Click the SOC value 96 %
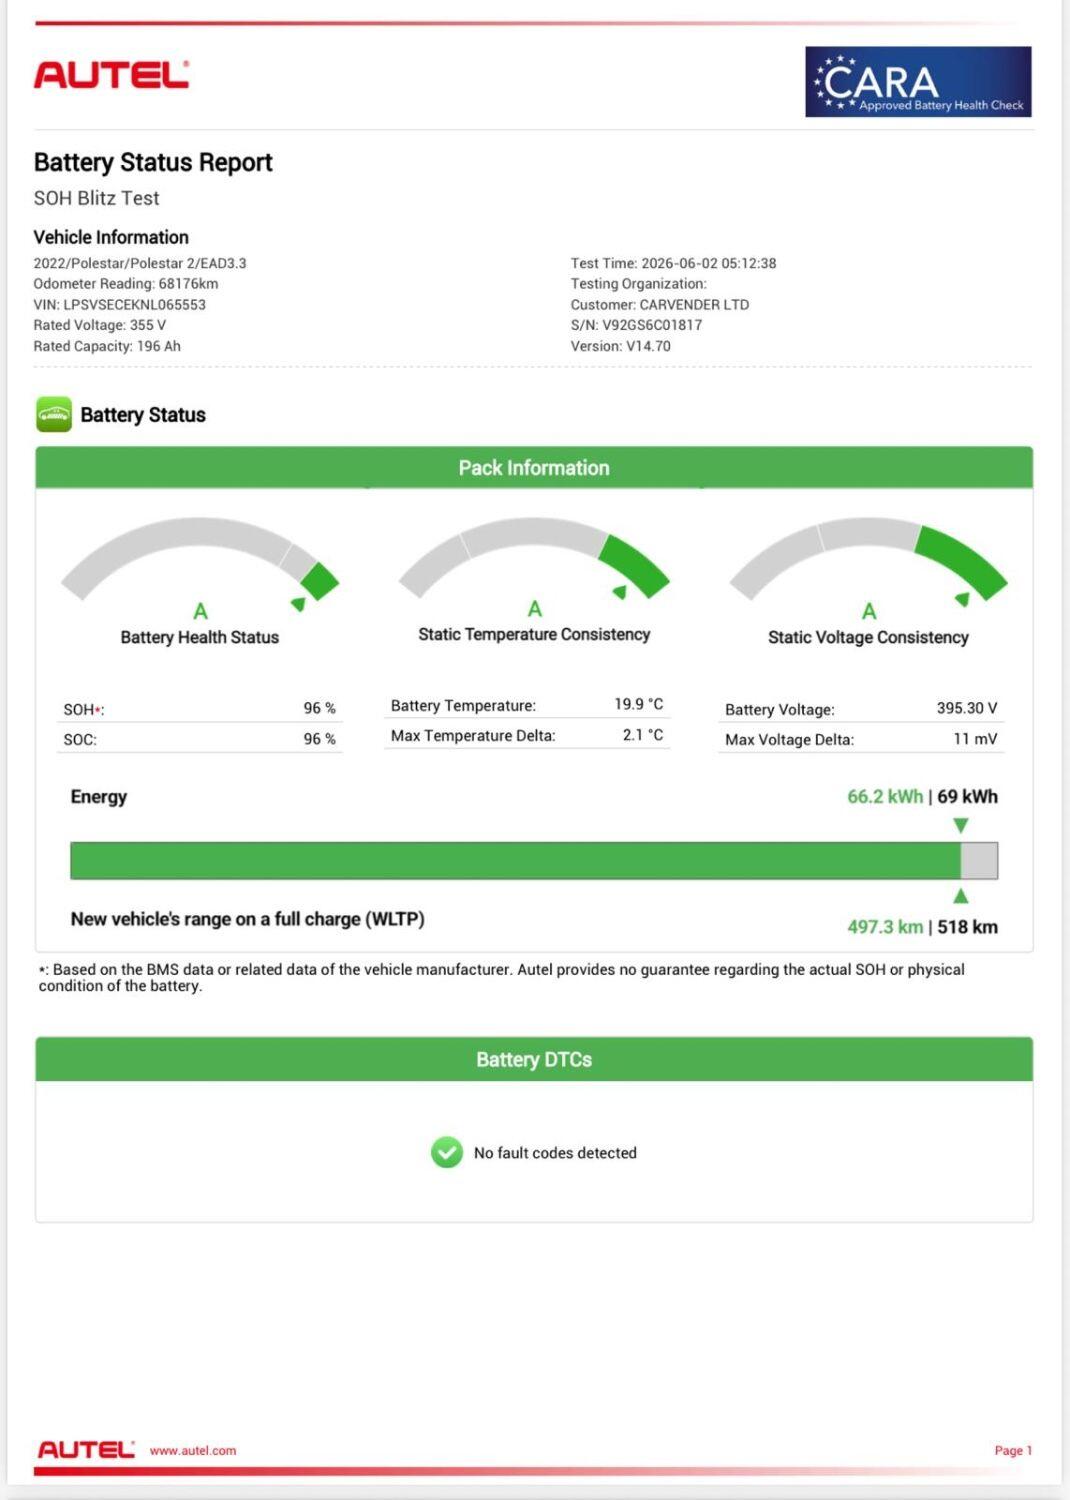Screen dimensions: 1070x1500 [320, 739]
